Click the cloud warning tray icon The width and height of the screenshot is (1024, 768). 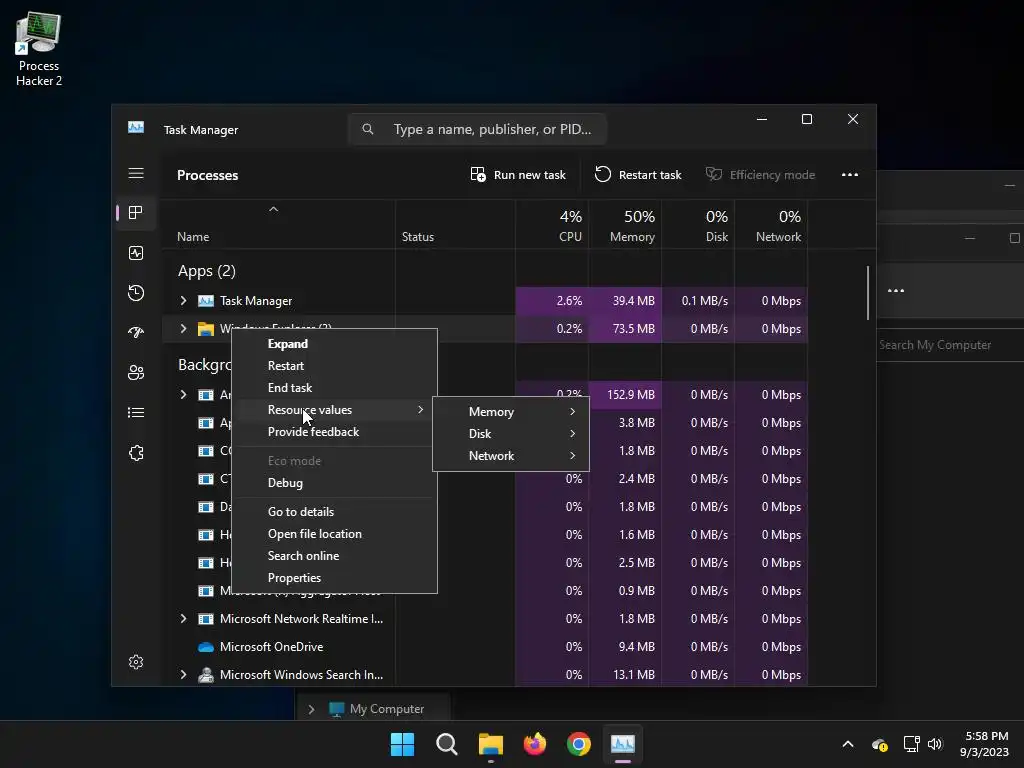[x=880, y=744]
